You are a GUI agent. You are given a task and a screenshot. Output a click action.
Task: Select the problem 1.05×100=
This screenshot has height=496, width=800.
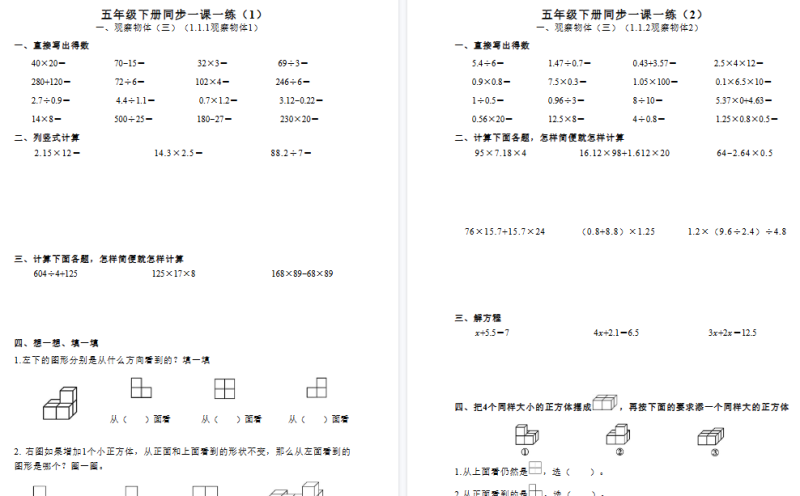(655, 82)
